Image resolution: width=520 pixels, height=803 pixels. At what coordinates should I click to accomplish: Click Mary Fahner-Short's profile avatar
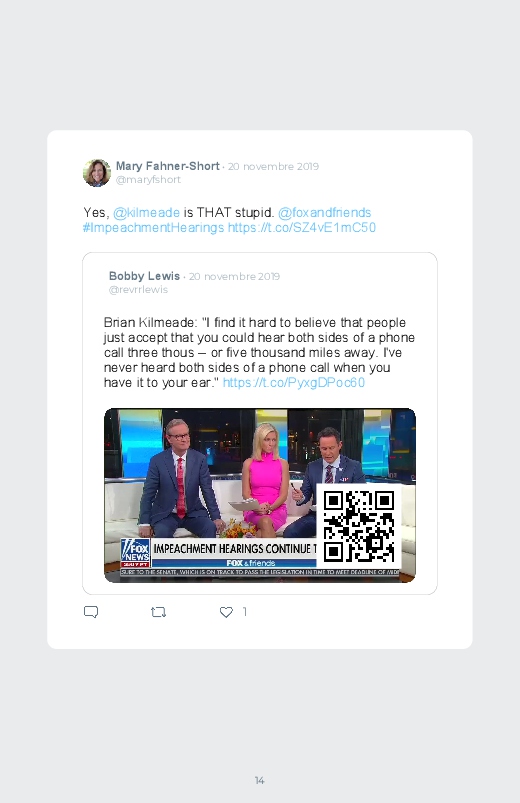tap(97, 173)
